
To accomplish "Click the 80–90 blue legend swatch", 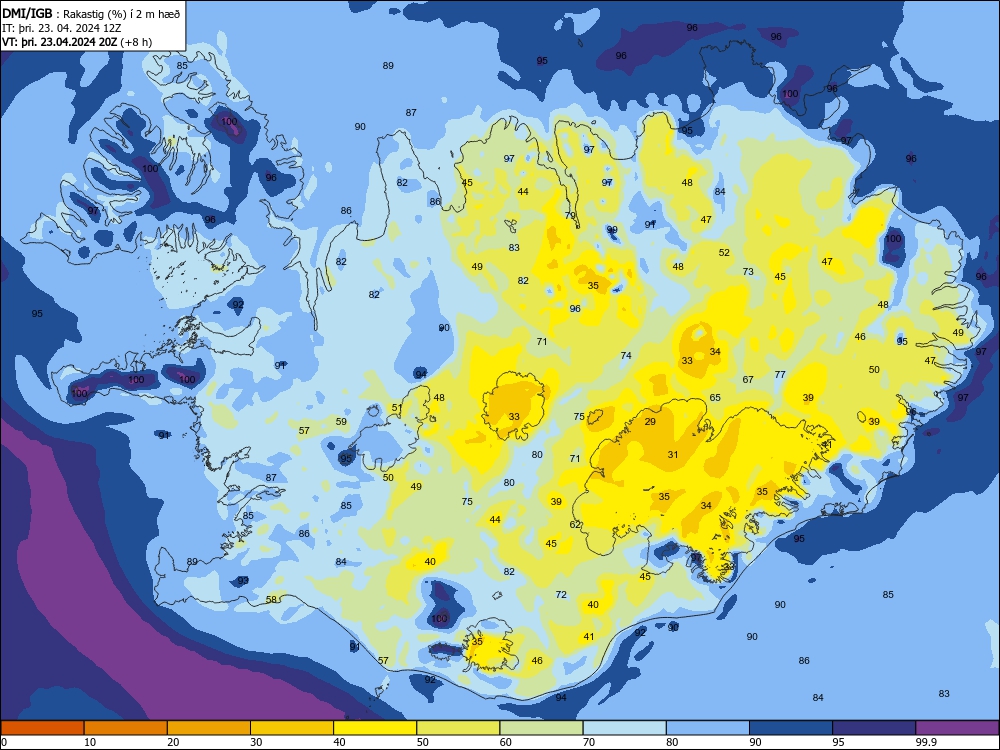I will 708,728.
